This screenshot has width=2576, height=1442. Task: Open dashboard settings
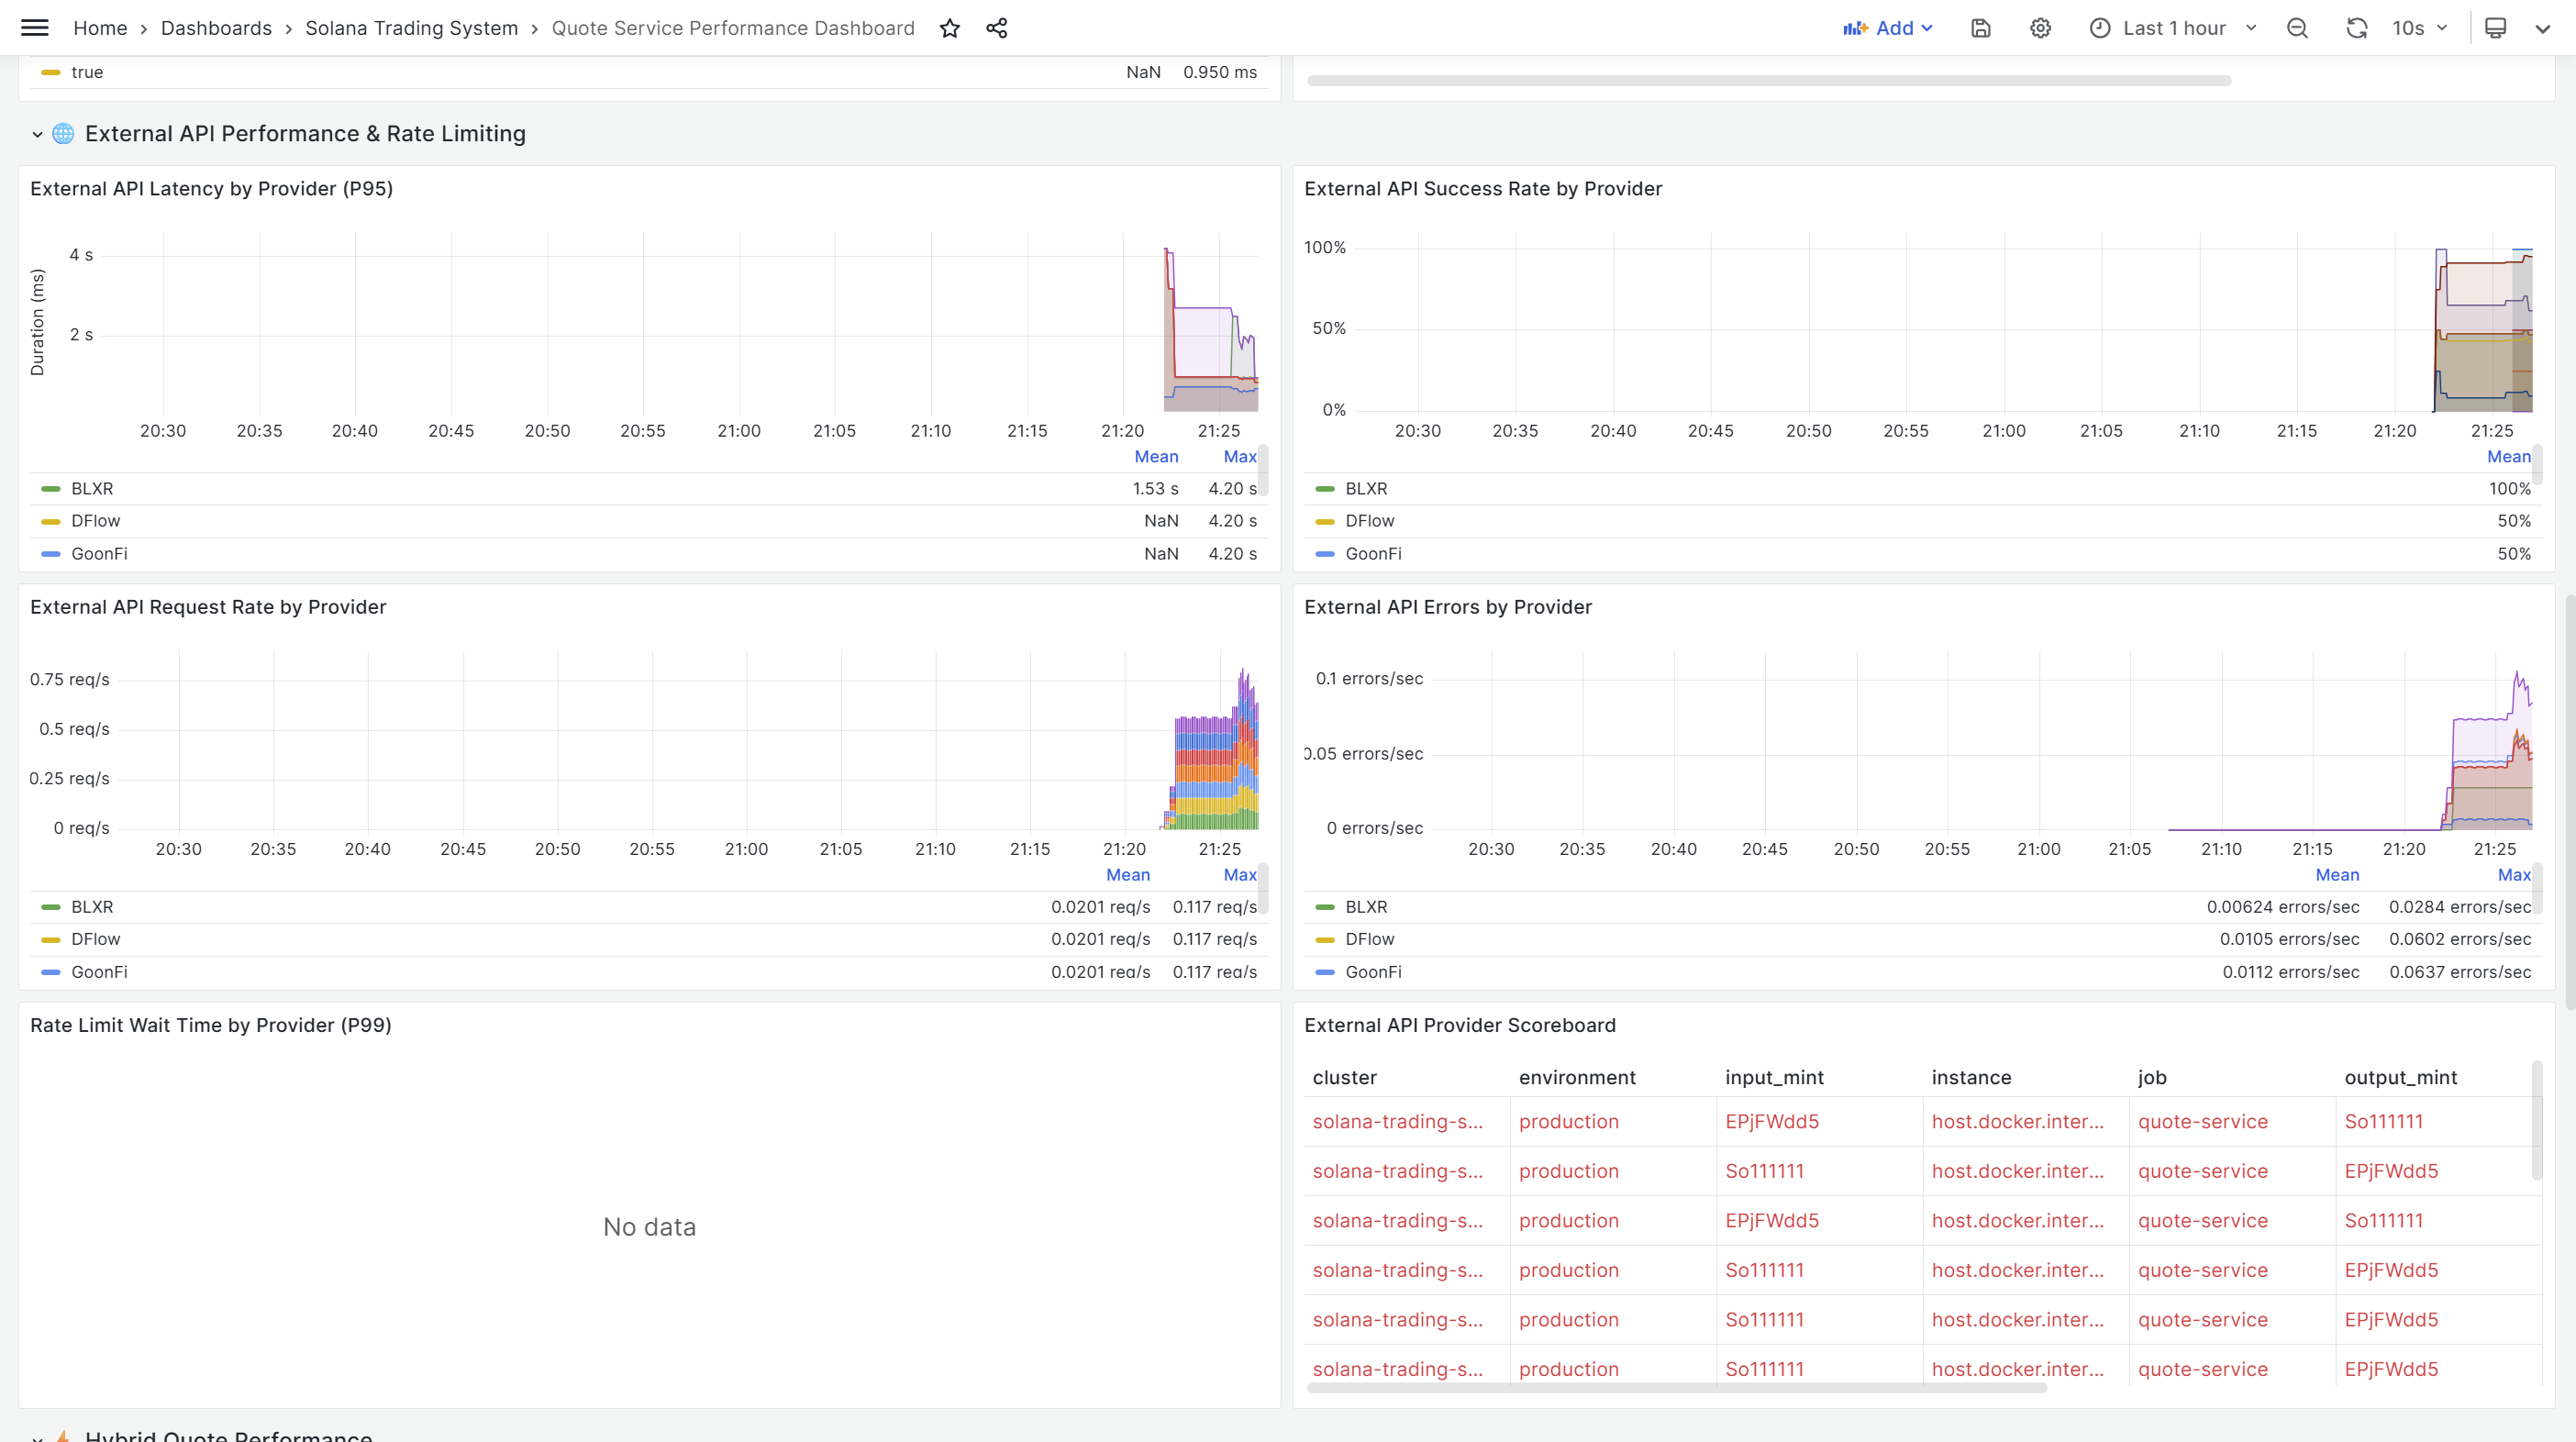click(x=2040, y=28)
